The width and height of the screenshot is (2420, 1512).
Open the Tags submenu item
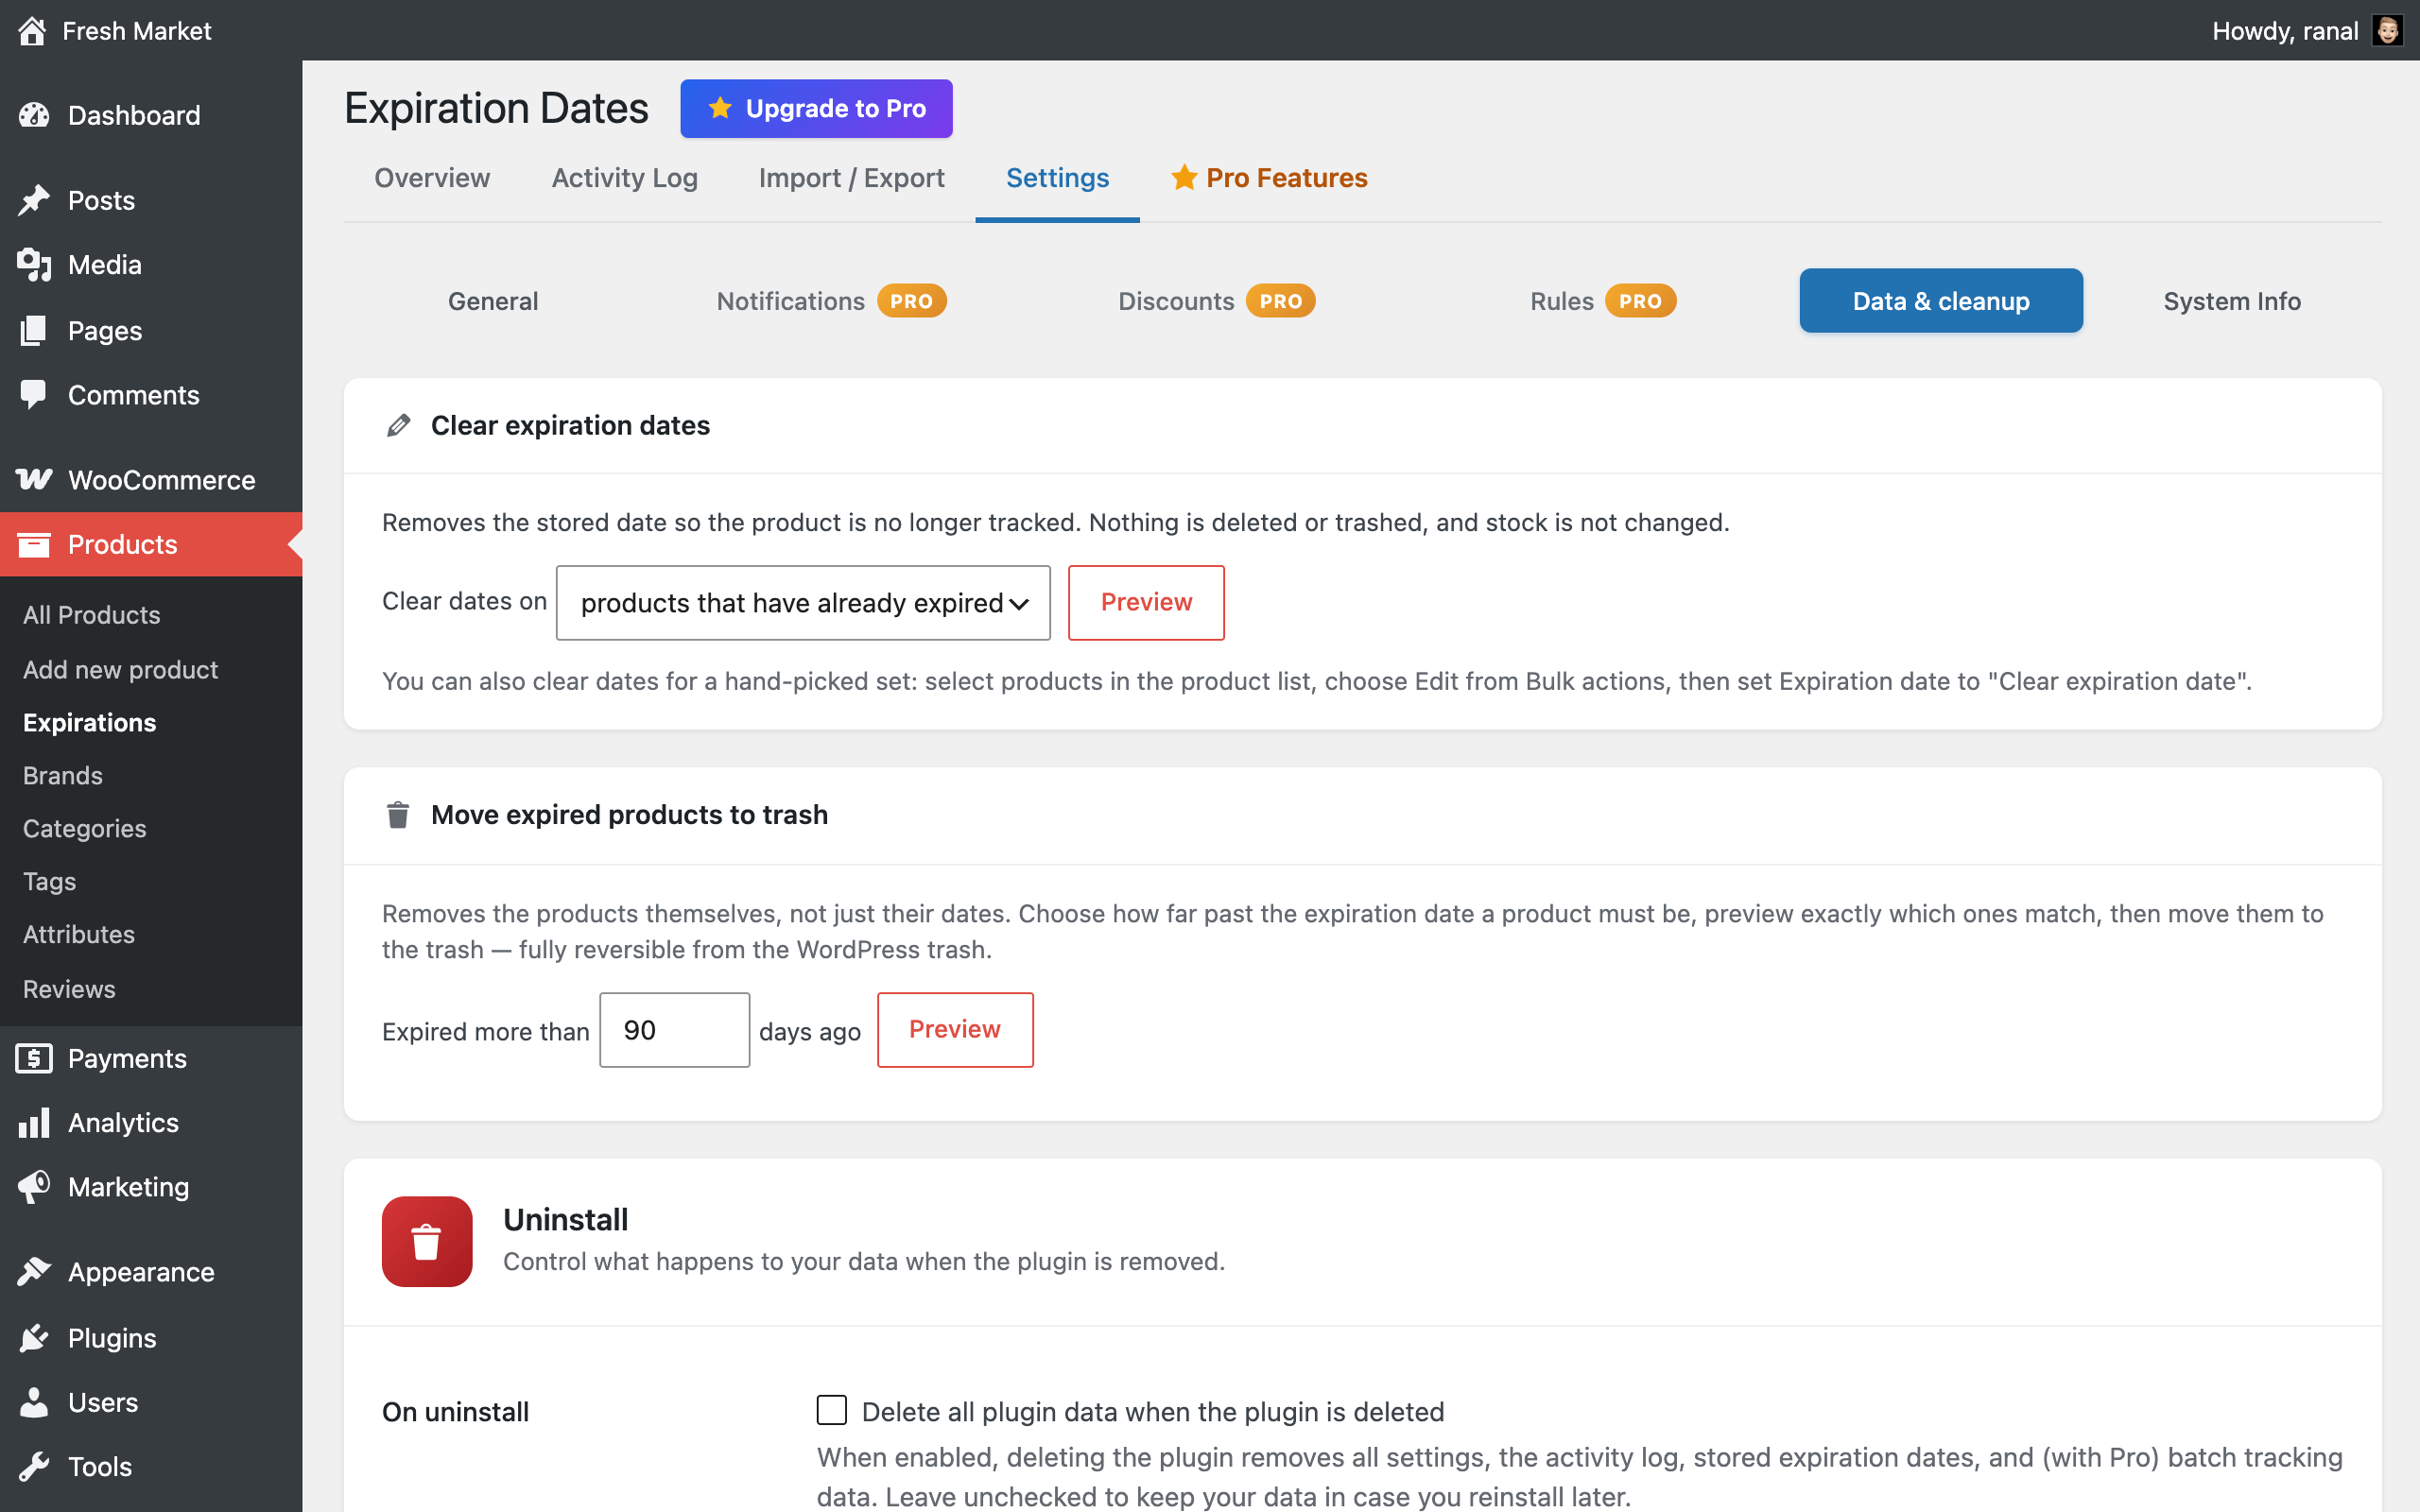[50, 881]
